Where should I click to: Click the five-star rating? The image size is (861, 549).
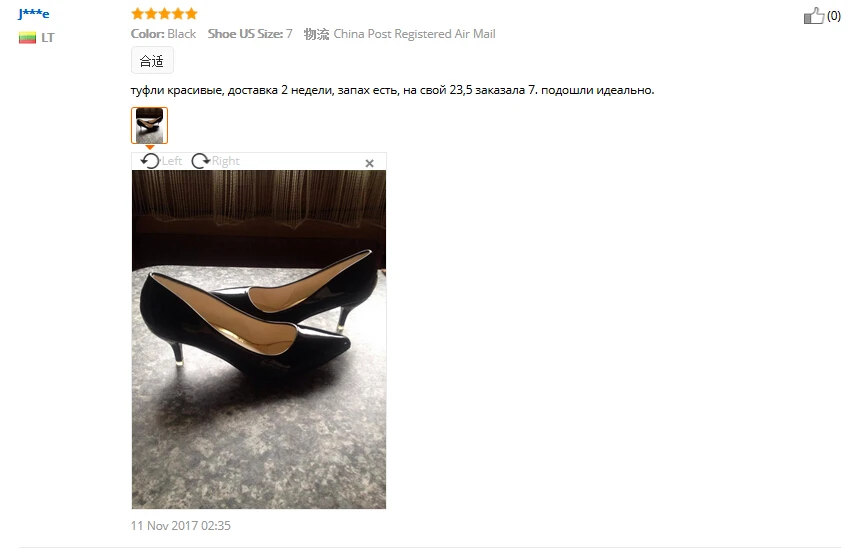[164, 13]
